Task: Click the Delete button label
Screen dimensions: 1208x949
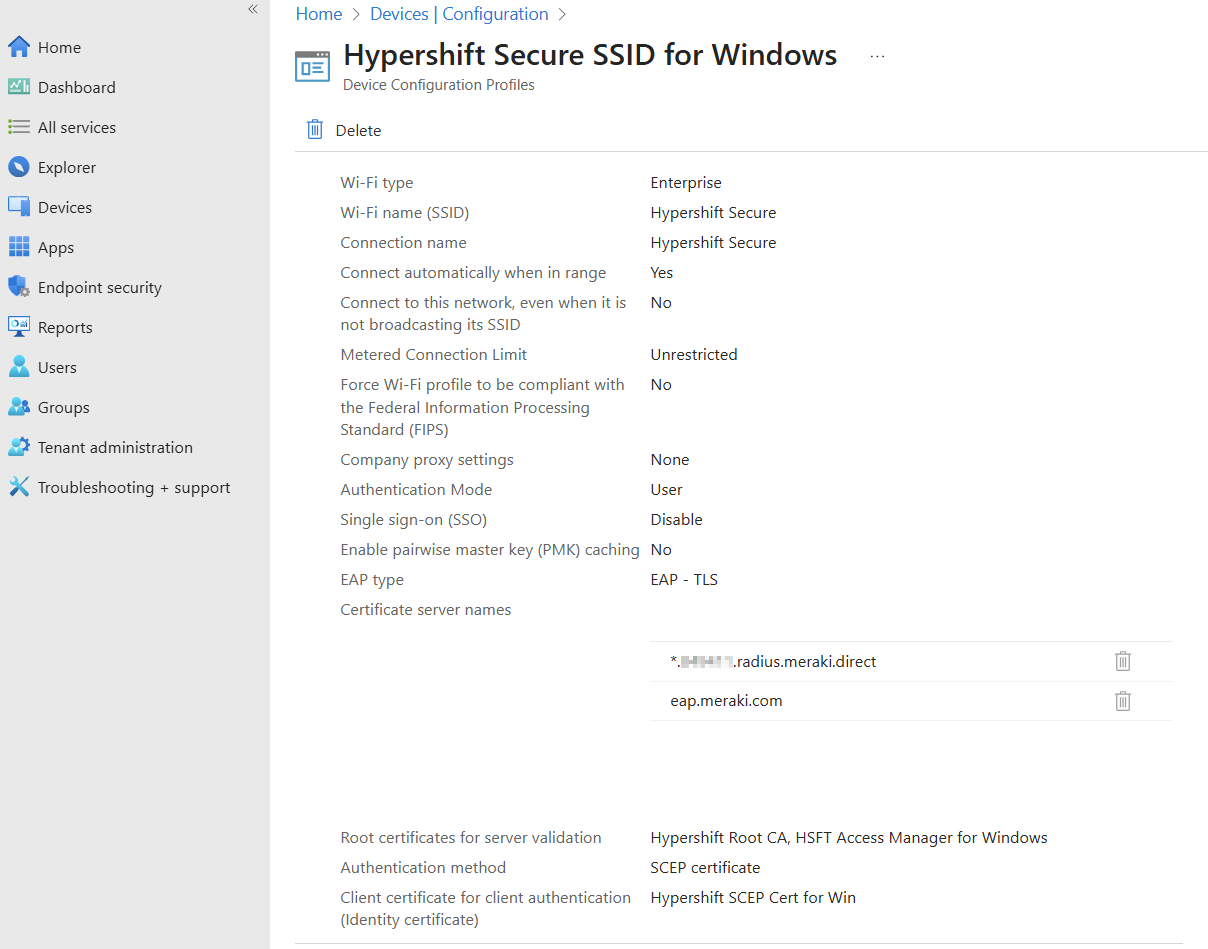Action: 358,130
